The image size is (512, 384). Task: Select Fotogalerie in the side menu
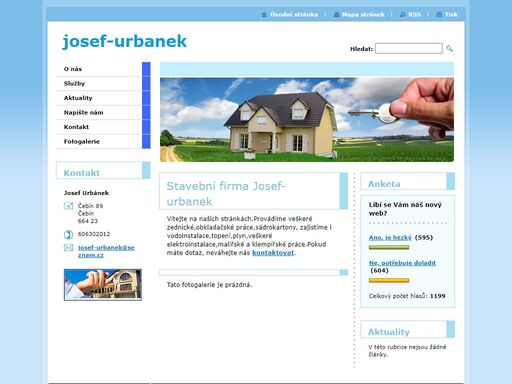82,141
